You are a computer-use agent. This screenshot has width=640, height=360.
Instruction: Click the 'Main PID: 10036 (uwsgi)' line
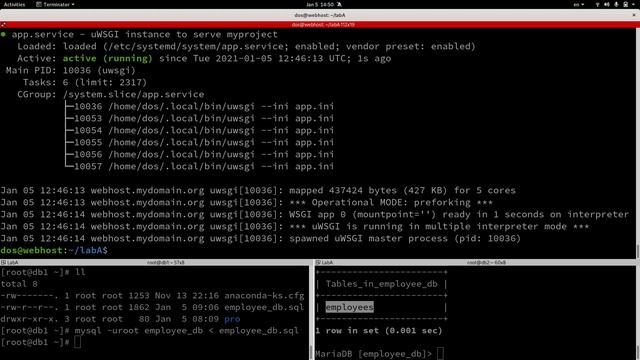tap(71, 70)
